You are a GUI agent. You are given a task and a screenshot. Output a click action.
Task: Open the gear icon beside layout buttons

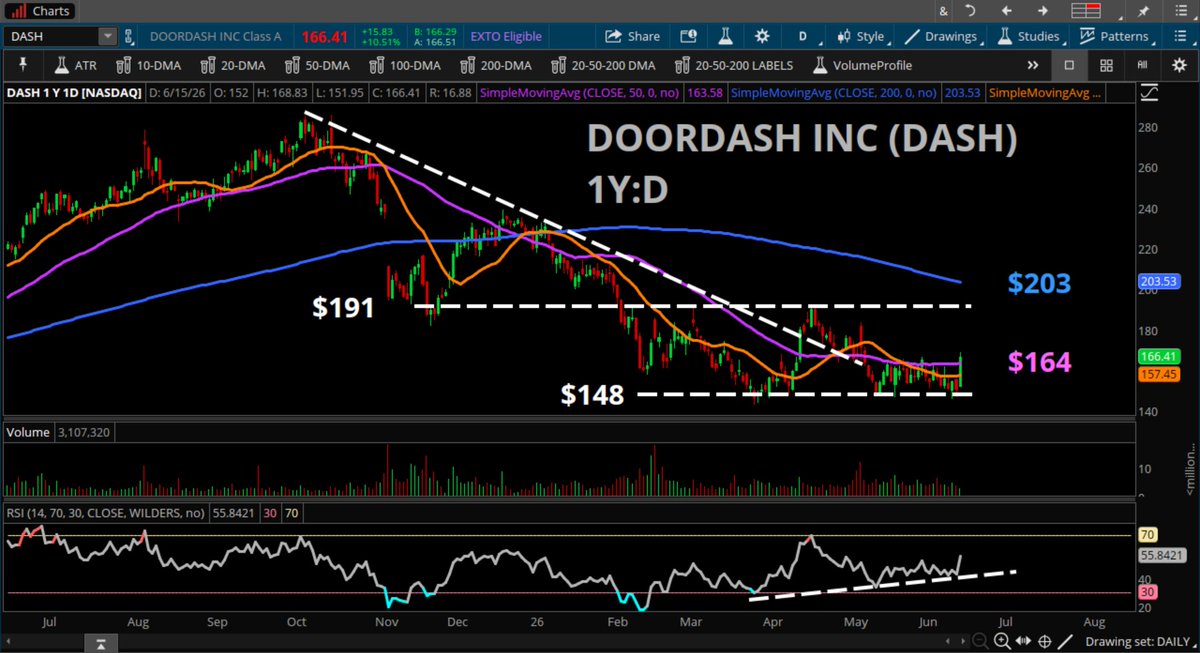pyautogui.click(x=1179, y=65)
